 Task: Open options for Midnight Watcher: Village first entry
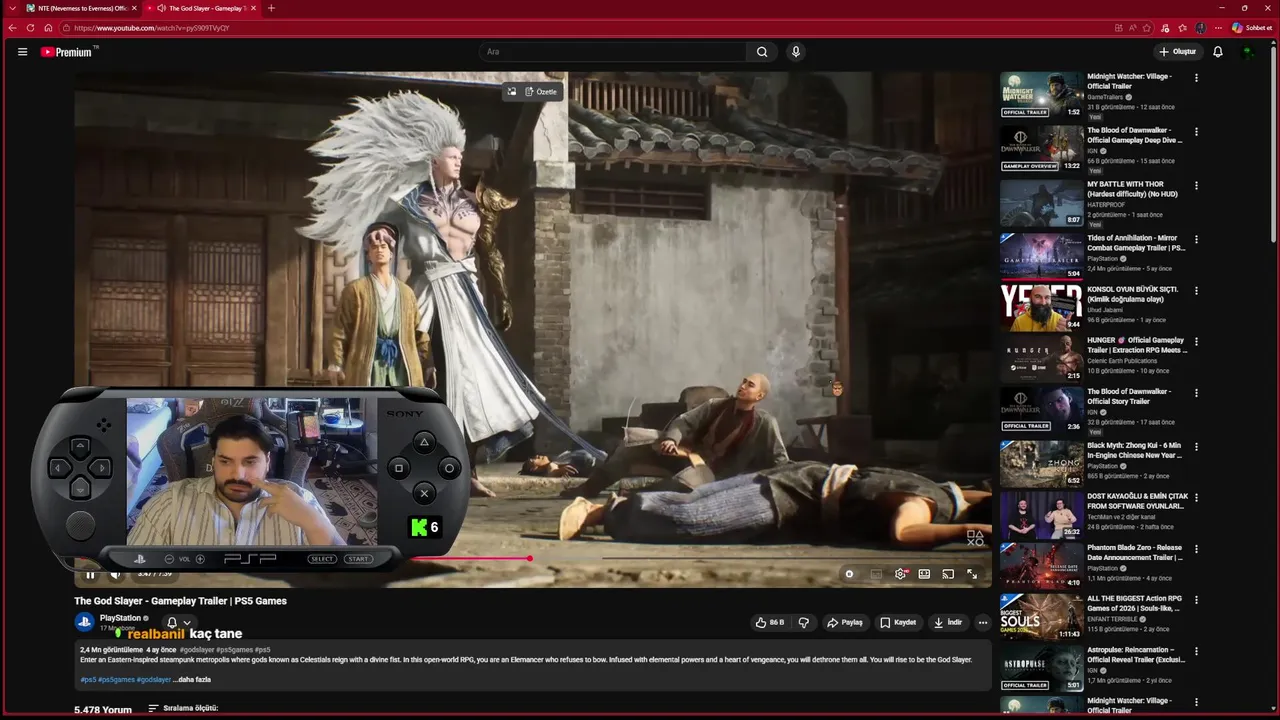pyautogui.click(x=1196, y=78)
